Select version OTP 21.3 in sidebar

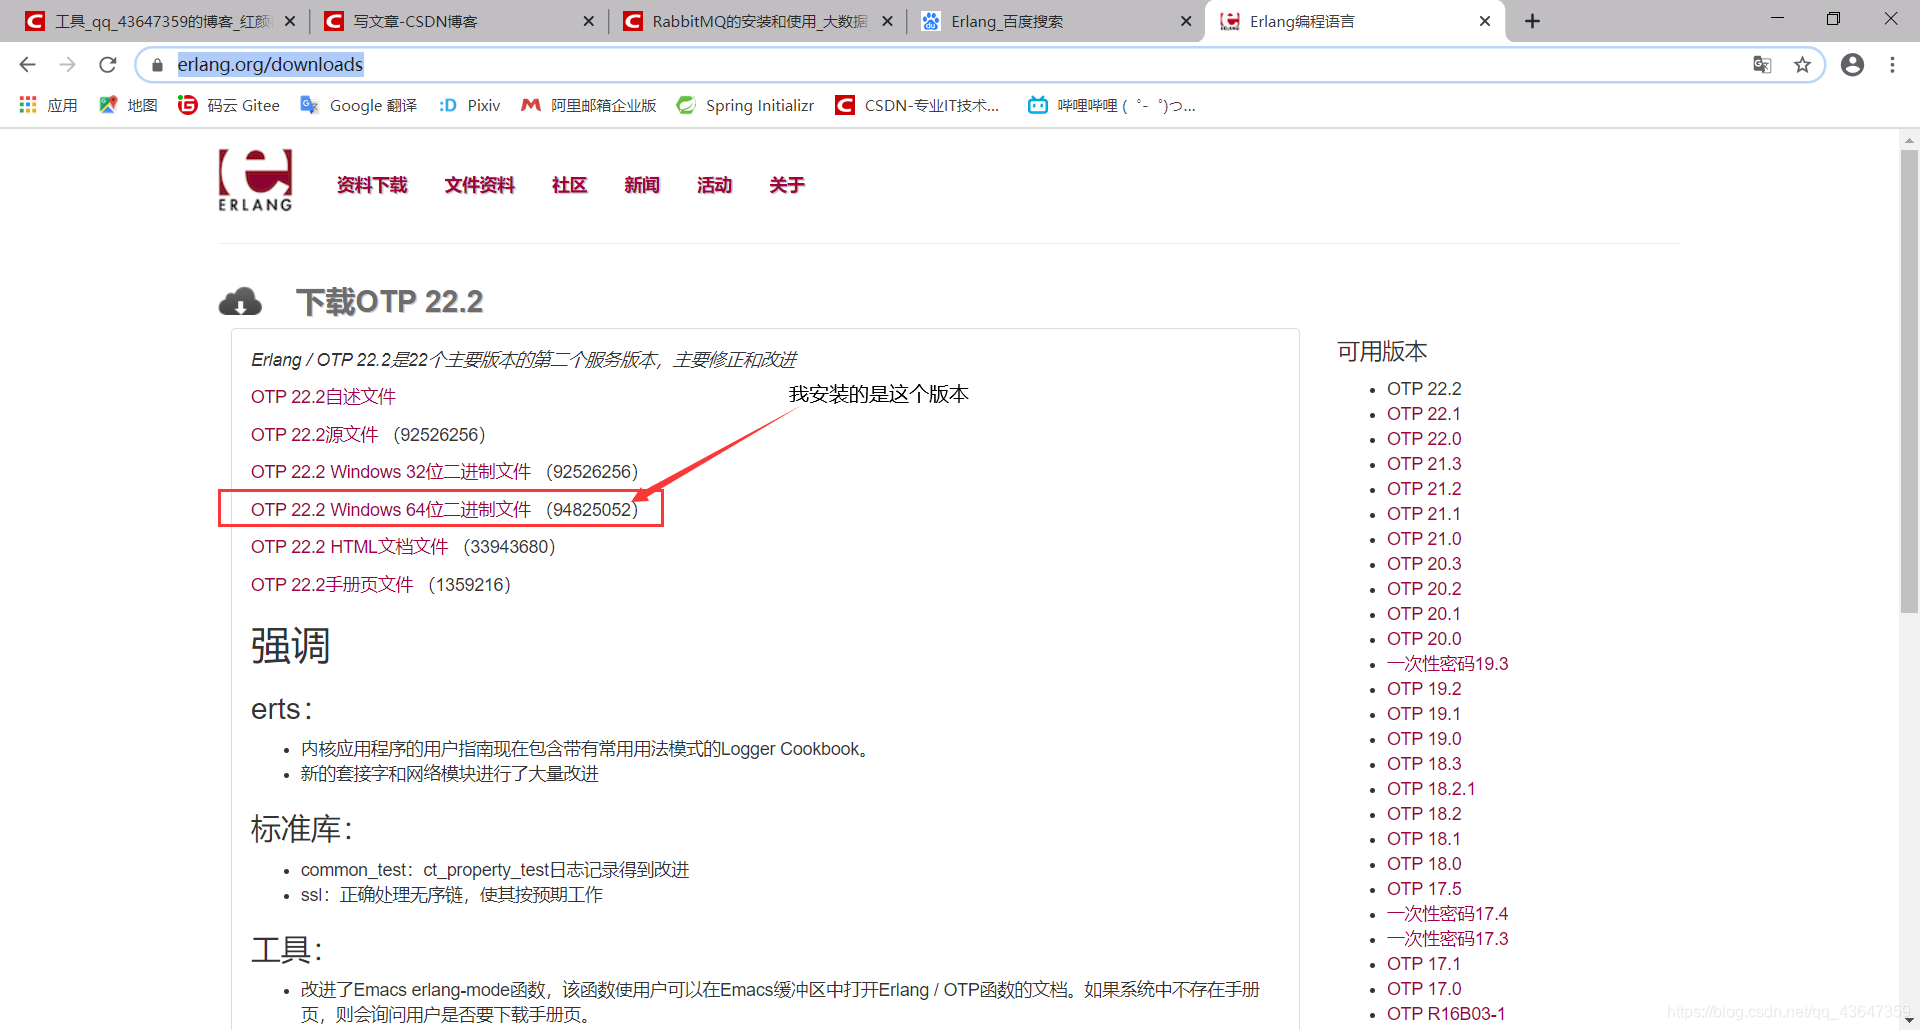(x=1424, y=464)
